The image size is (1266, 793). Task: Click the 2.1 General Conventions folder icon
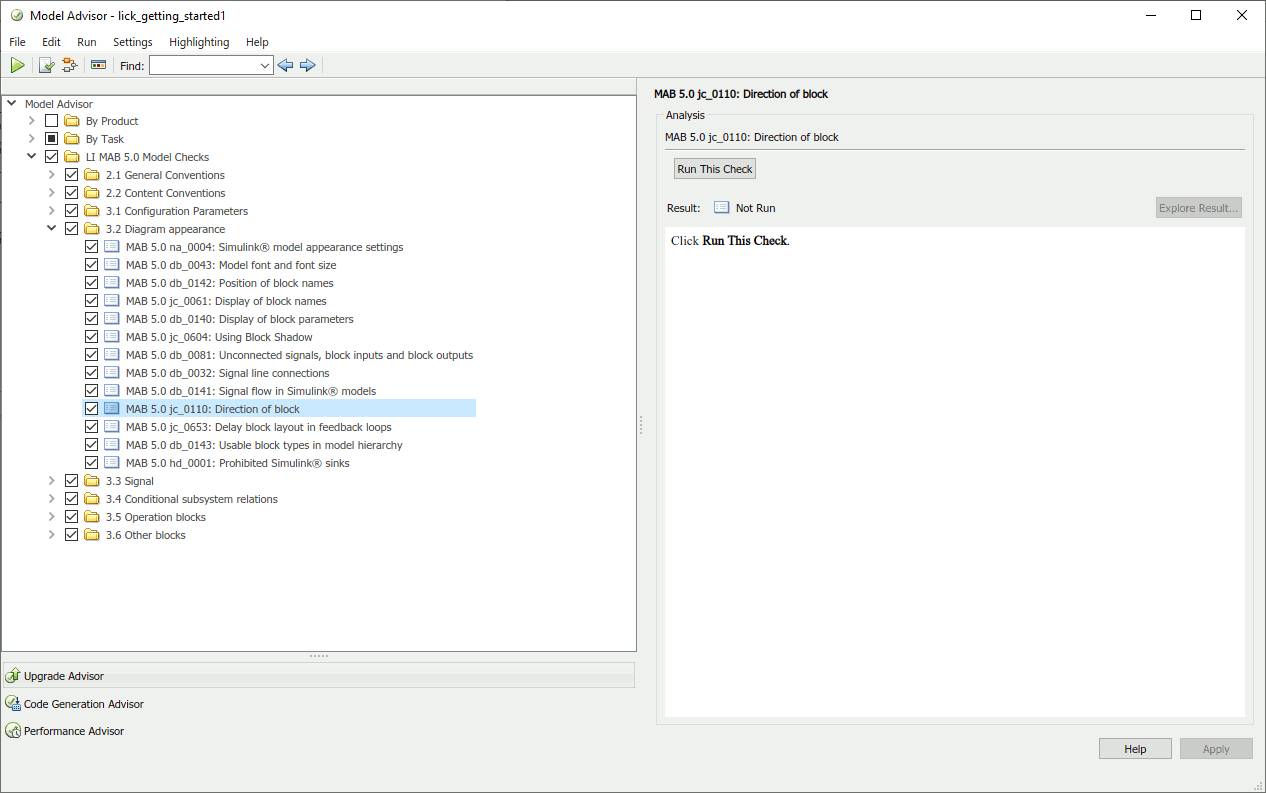point(92,175)
